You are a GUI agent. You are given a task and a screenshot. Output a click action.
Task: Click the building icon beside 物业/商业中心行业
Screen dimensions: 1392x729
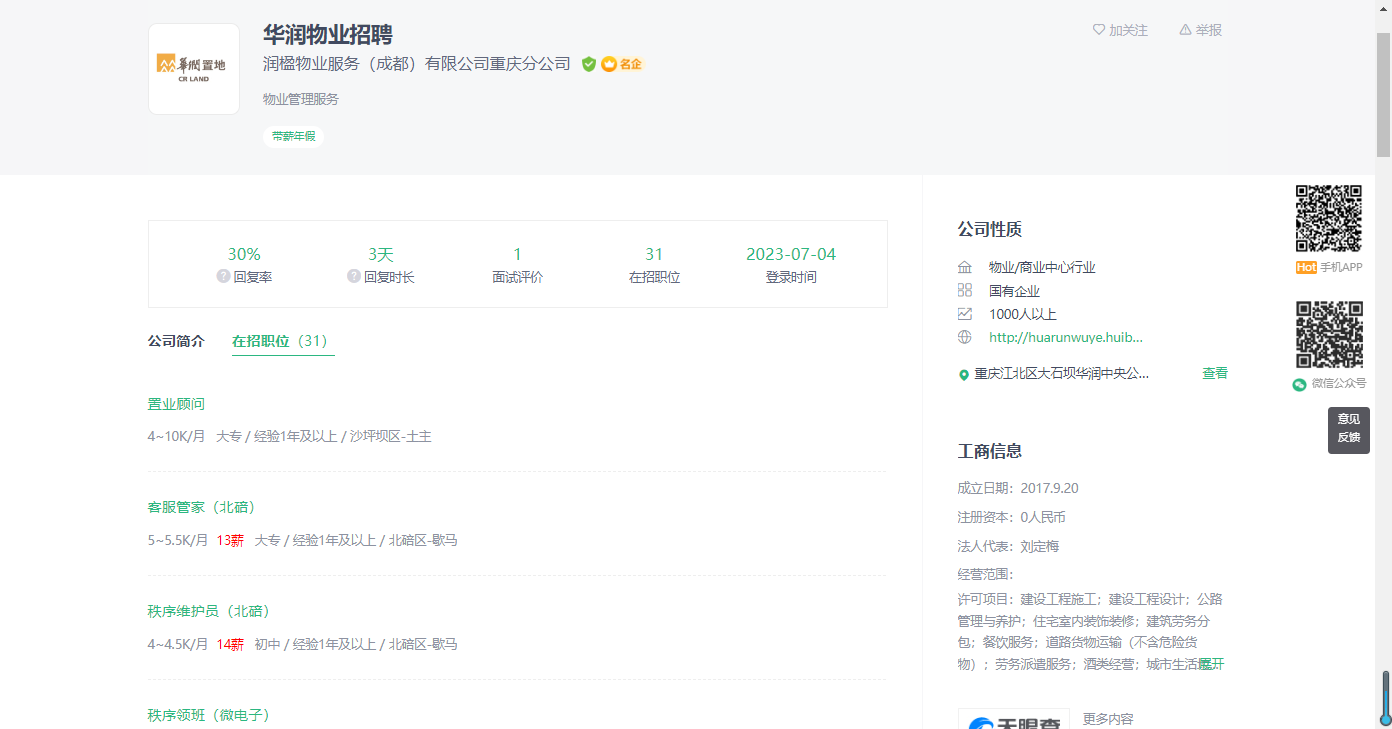click(x=965, y=267)
